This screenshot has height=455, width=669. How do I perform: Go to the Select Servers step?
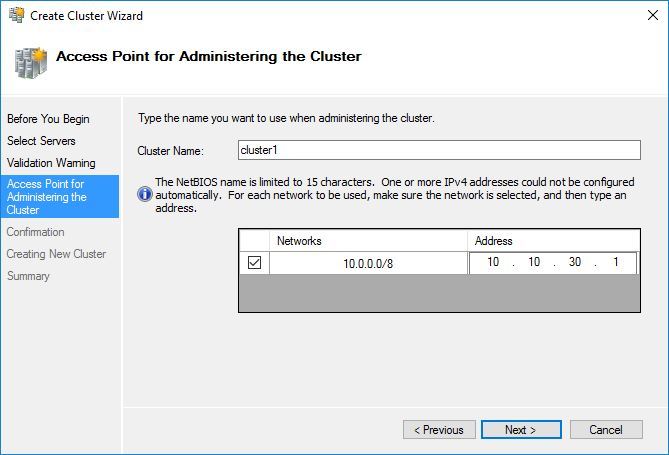click(41, 141)
